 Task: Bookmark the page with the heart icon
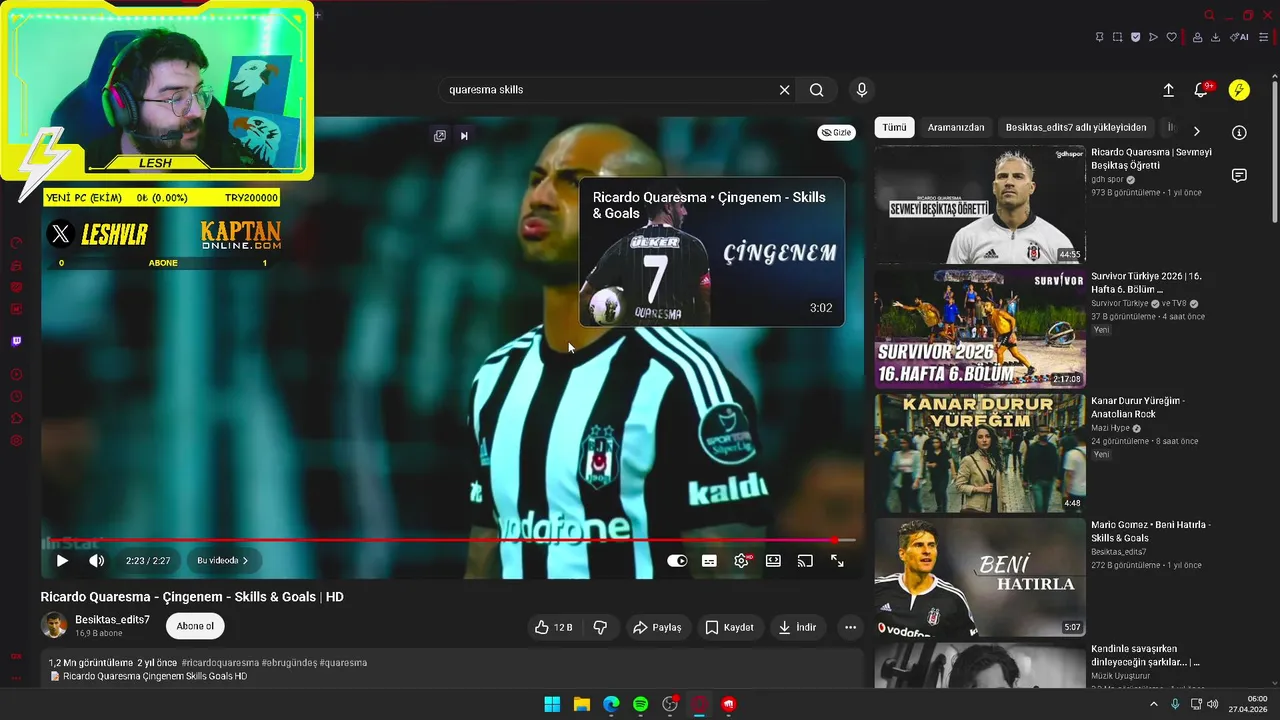(x=1172, y=37)
